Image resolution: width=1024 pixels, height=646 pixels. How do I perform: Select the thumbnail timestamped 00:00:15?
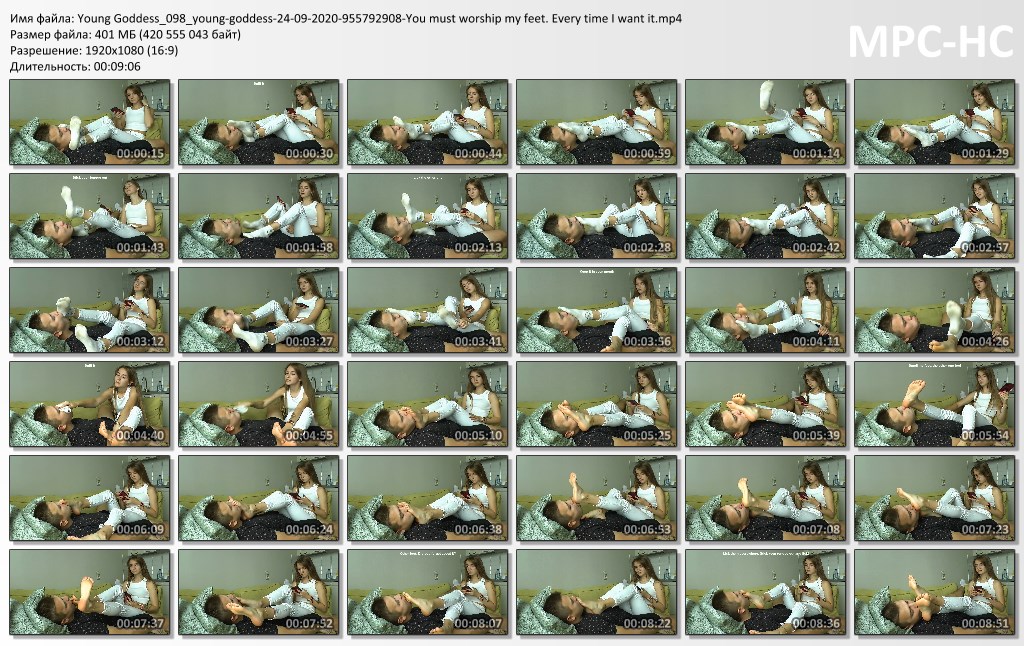coord(89,122)
